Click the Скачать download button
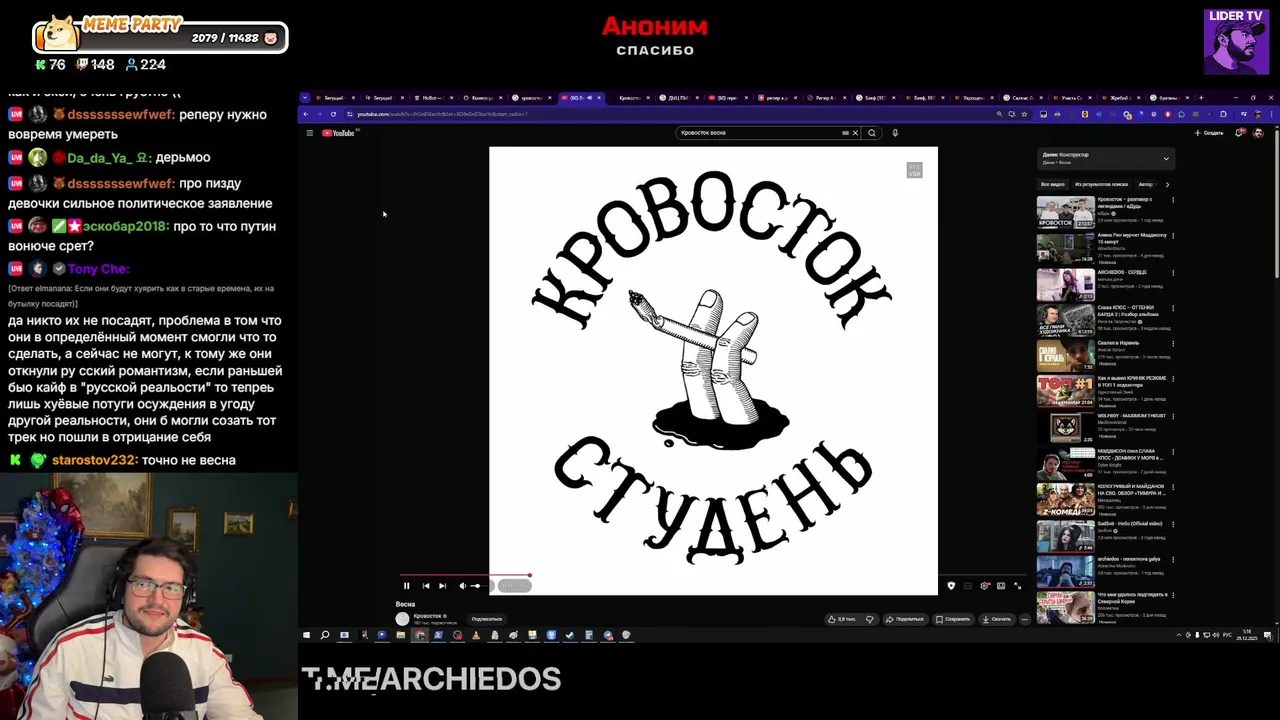This screenshot has width=1280, height=720. (997, 619)
